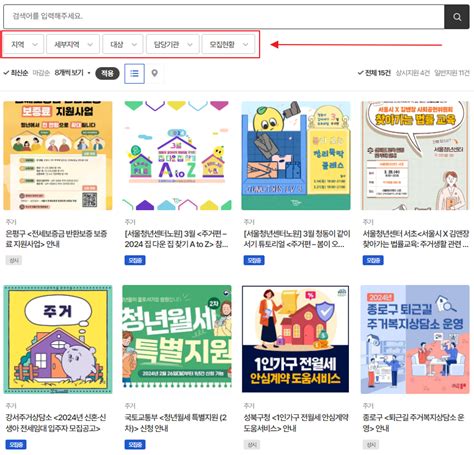Open 서울청년센터노원 청동이 같이 서기 튜토리얼 title
This screenshot has height=455, width=474.
click(297, 239)
